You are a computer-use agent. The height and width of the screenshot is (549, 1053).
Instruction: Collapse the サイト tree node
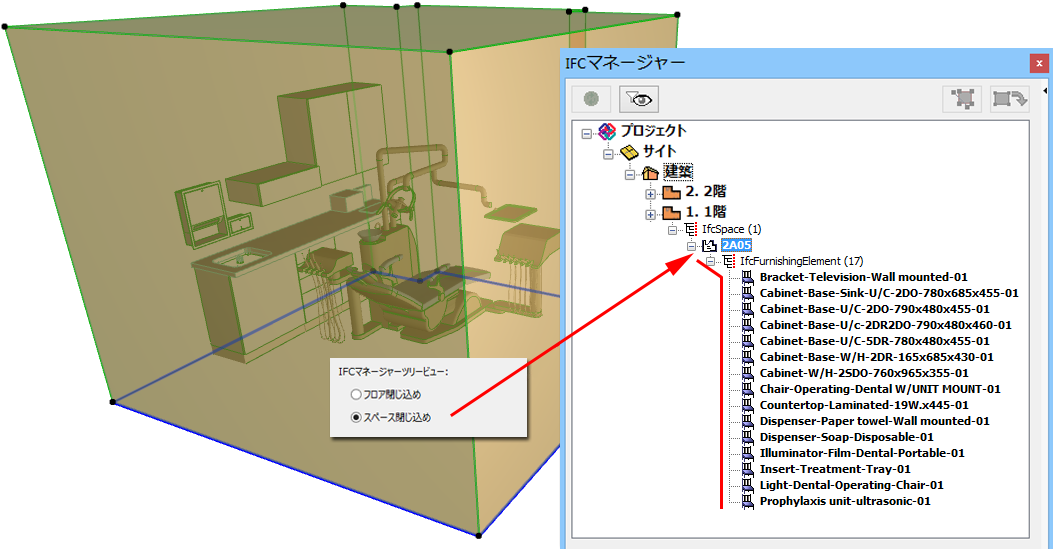(x=608, y=154)
